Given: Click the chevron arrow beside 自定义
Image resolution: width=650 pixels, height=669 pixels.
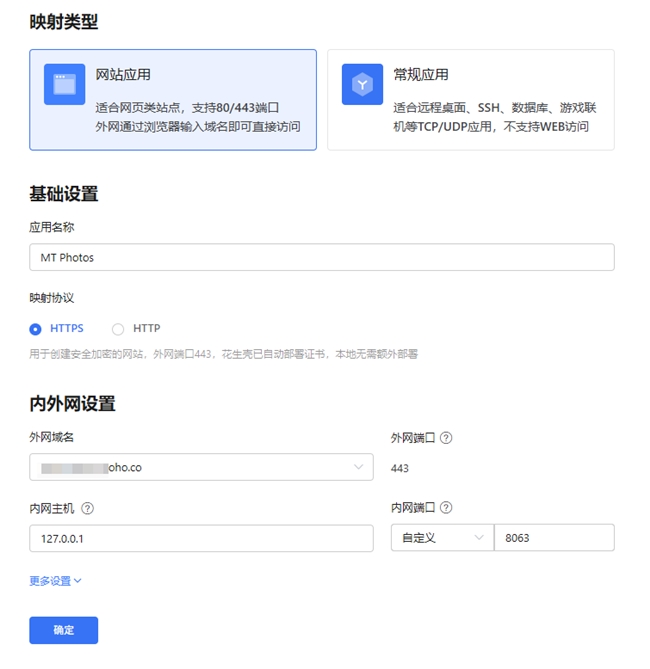Looking at the screenshot, I should pos(478,538).
